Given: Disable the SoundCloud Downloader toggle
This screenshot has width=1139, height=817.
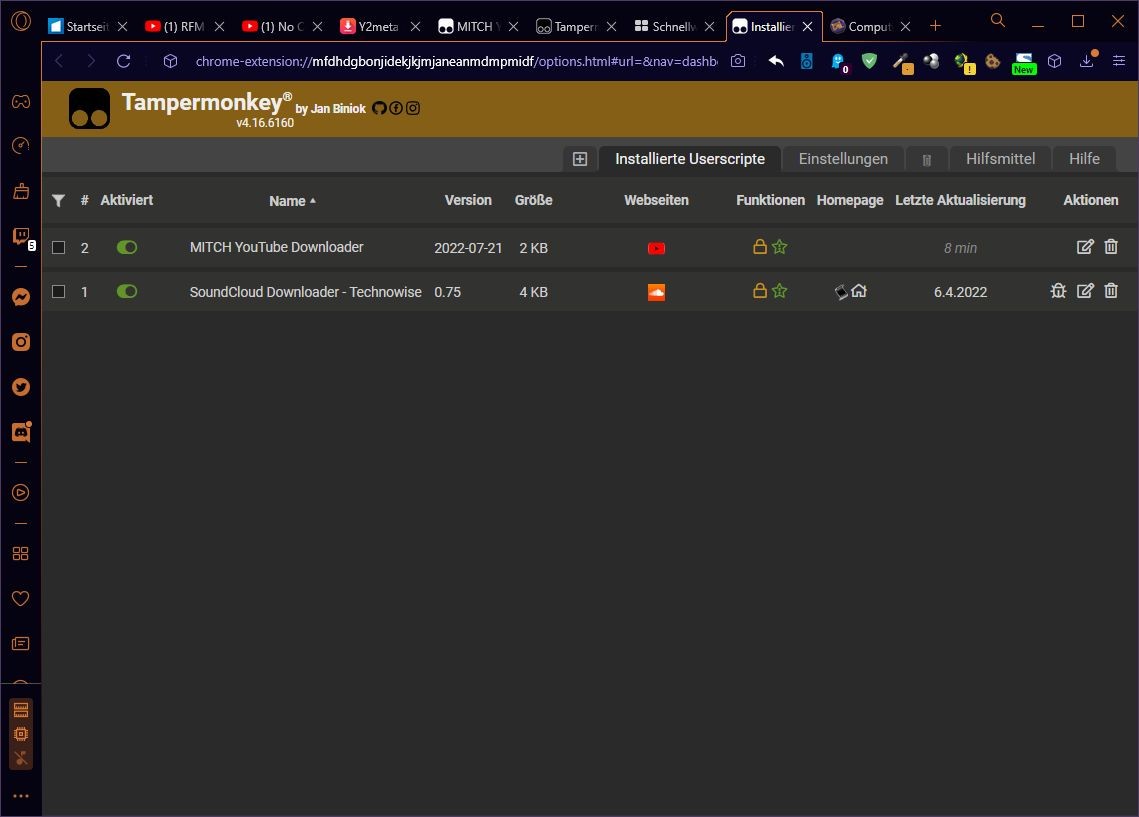Looking at the screenshot, I should [127, 291].
